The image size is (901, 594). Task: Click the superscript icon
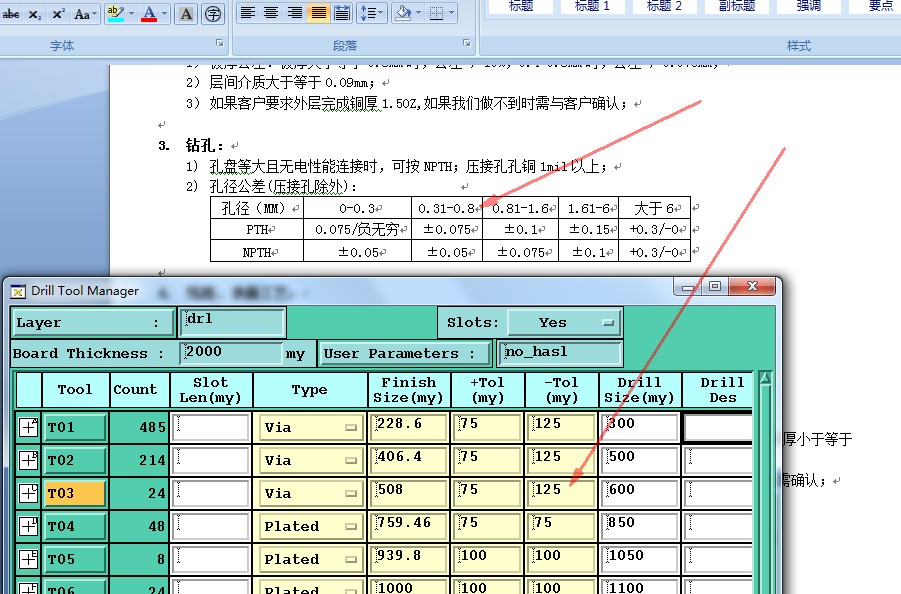point(58,14)
